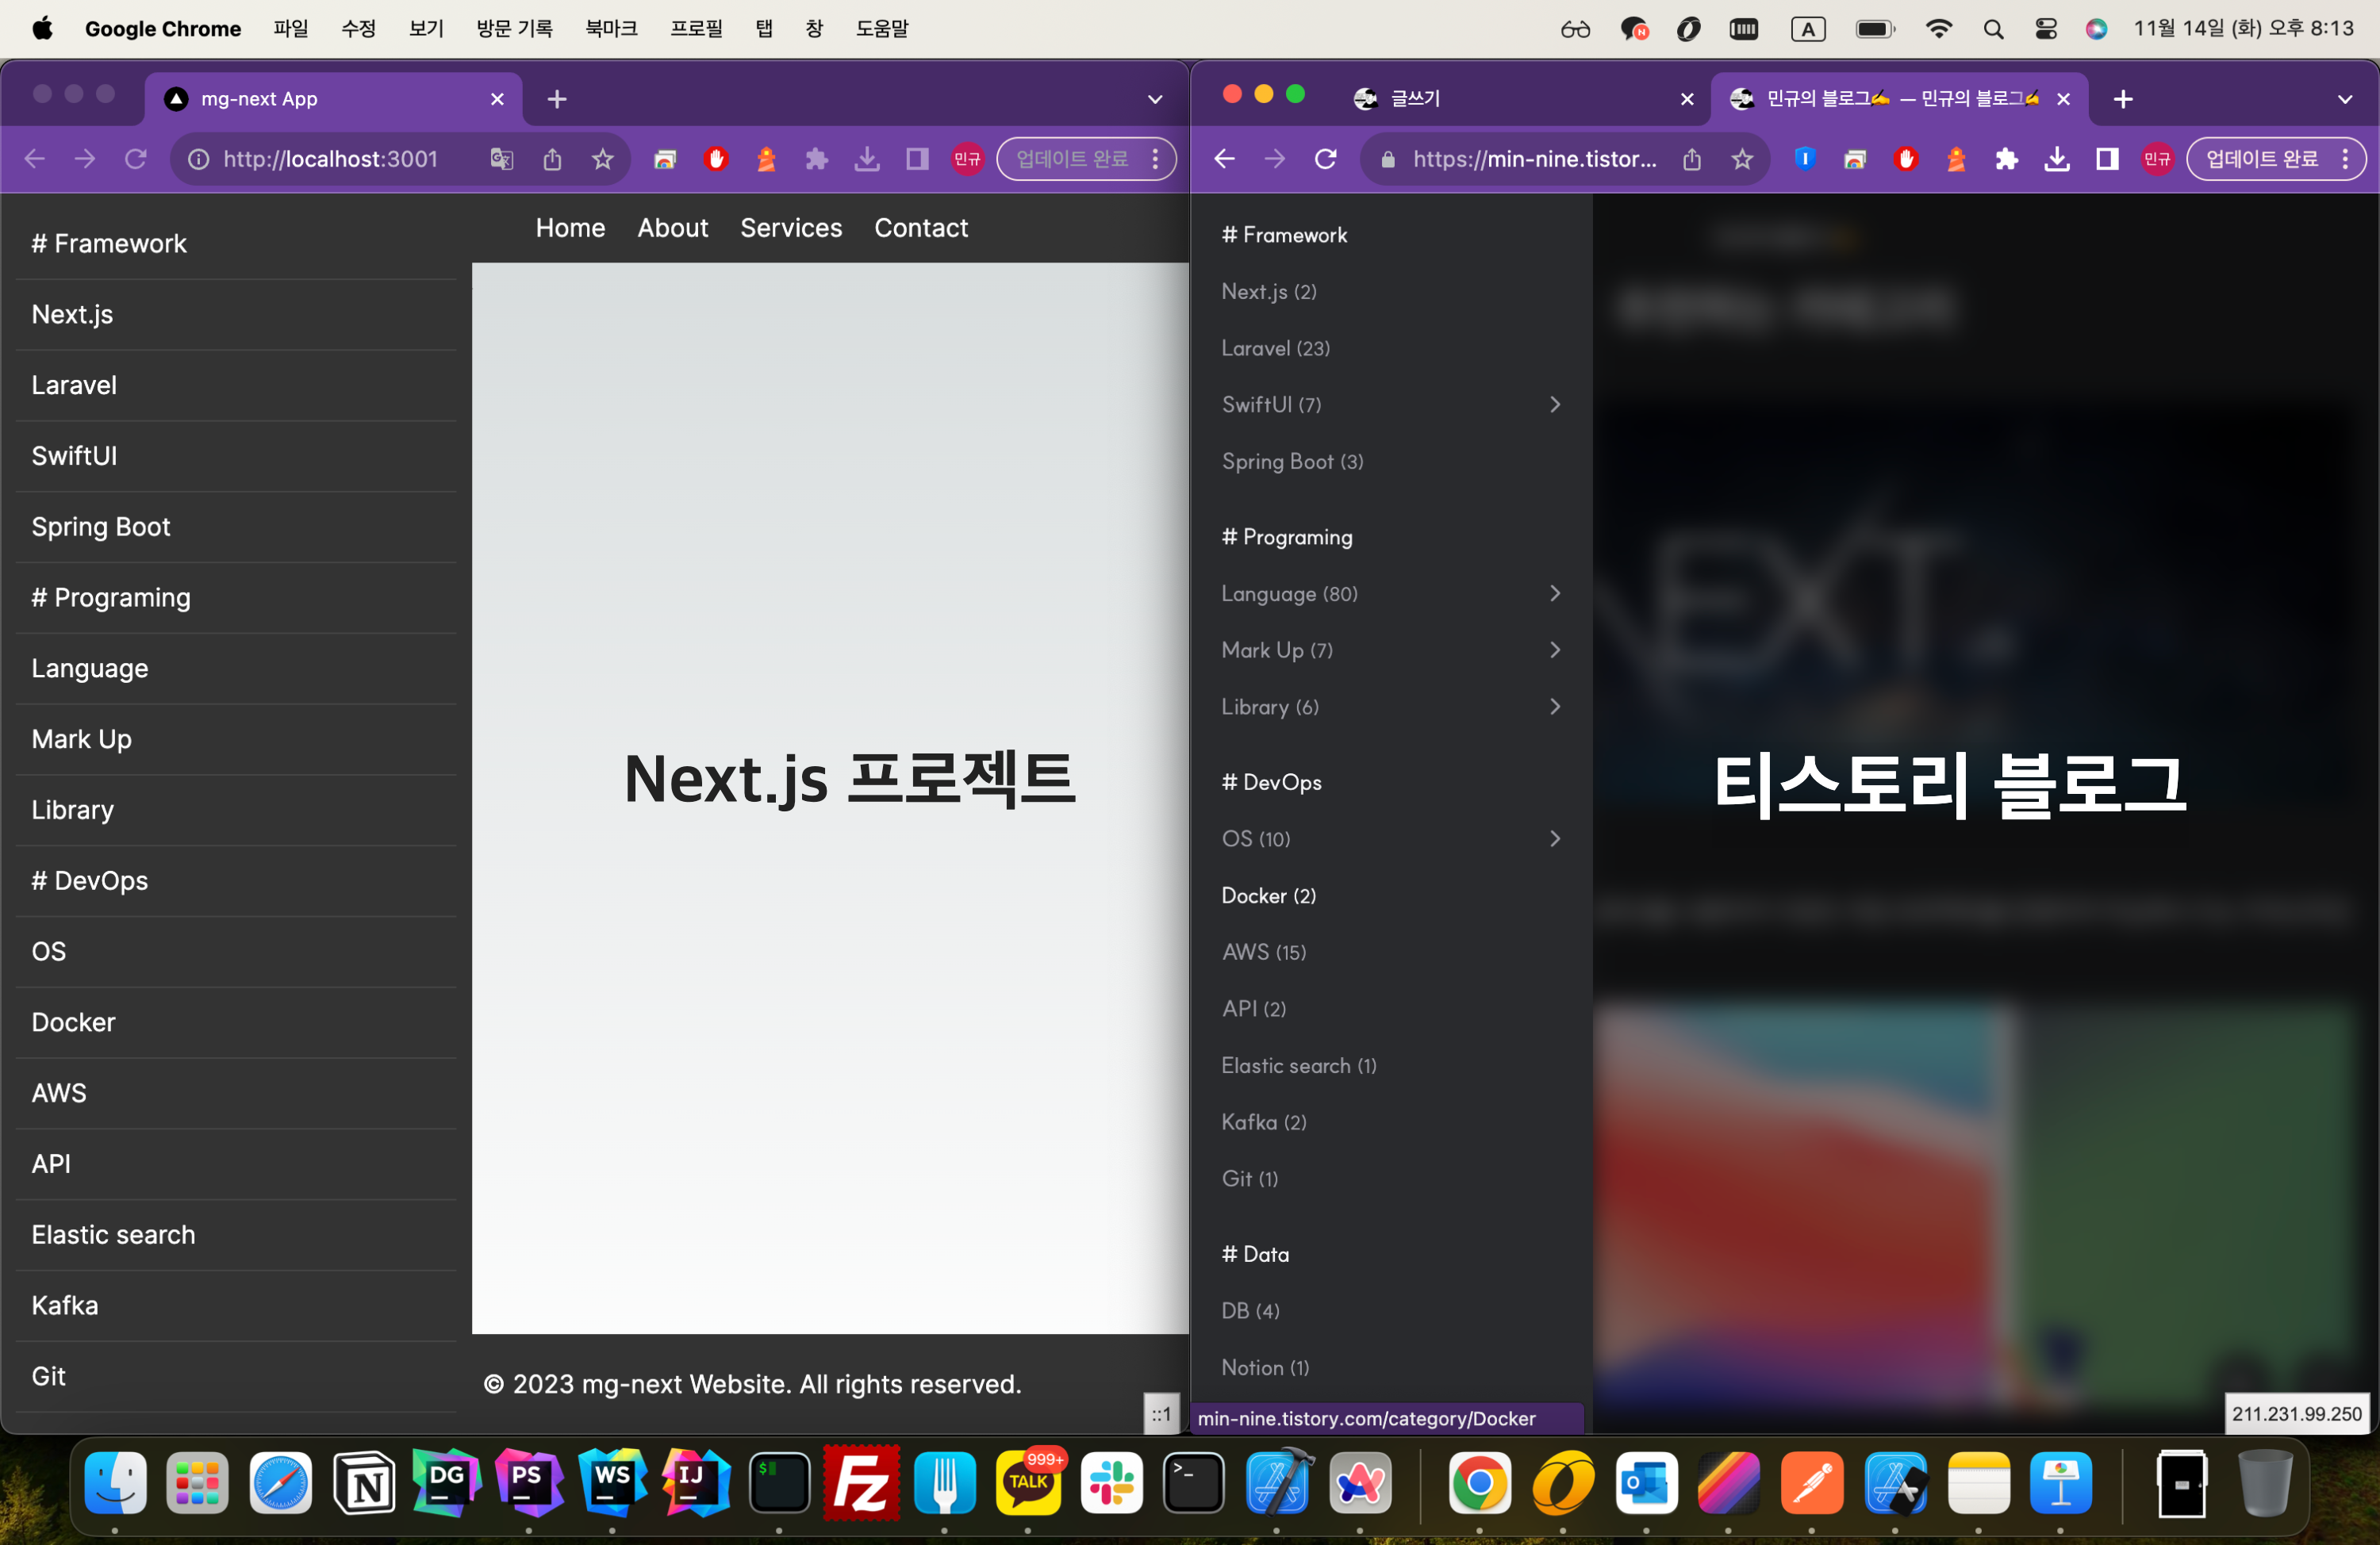Reload the Tistory blog page

[x=1326, y=159]
